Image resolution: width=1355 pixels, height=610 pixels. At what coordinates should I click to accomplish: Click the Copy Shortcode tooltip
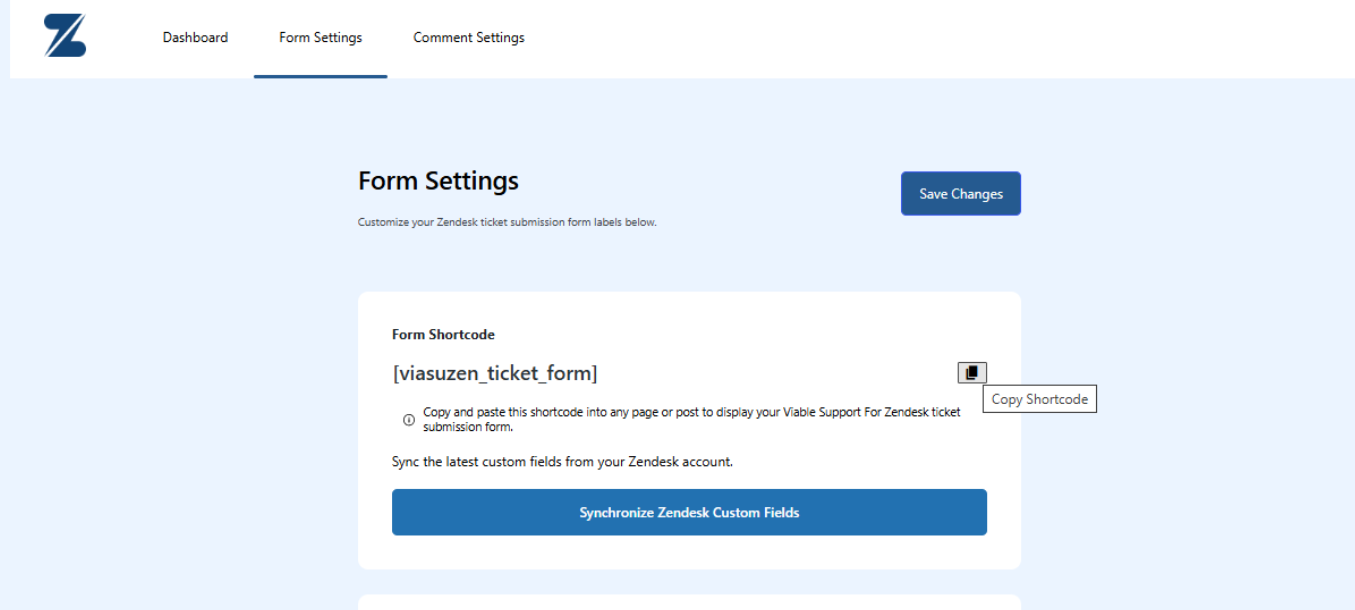1039,399
